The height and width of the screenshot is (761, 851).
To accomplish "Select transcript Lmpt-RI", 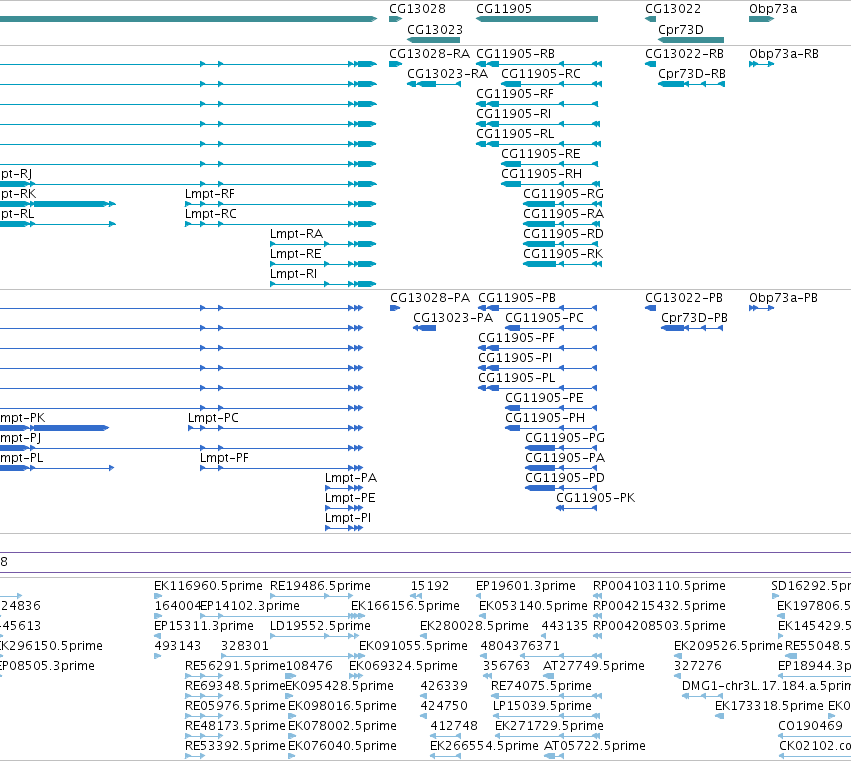I will pyautogui.click(x=294, y=274).
